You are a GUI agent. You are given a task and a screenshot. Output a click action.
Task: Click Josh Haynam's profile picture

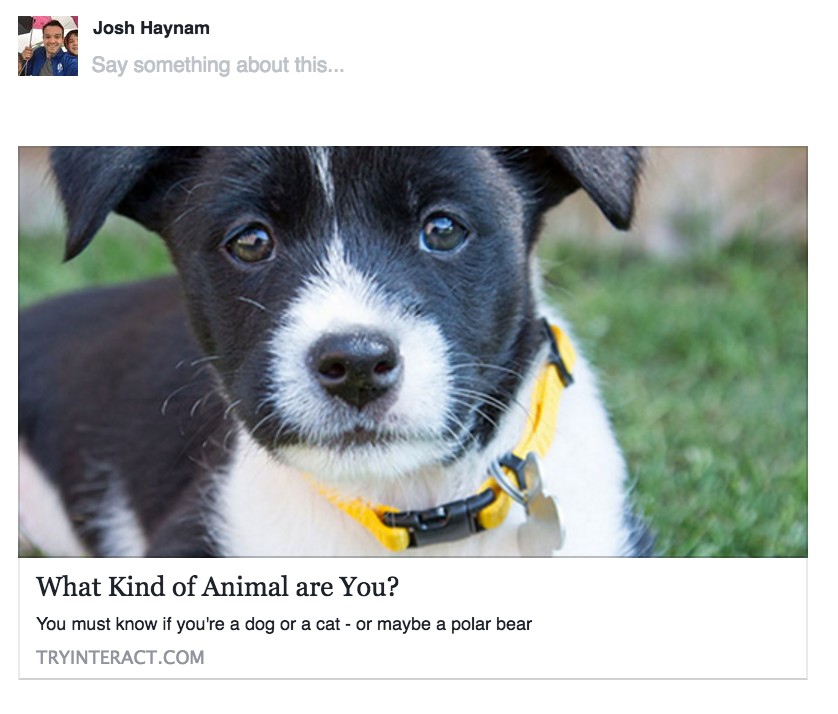coord(48,46)
